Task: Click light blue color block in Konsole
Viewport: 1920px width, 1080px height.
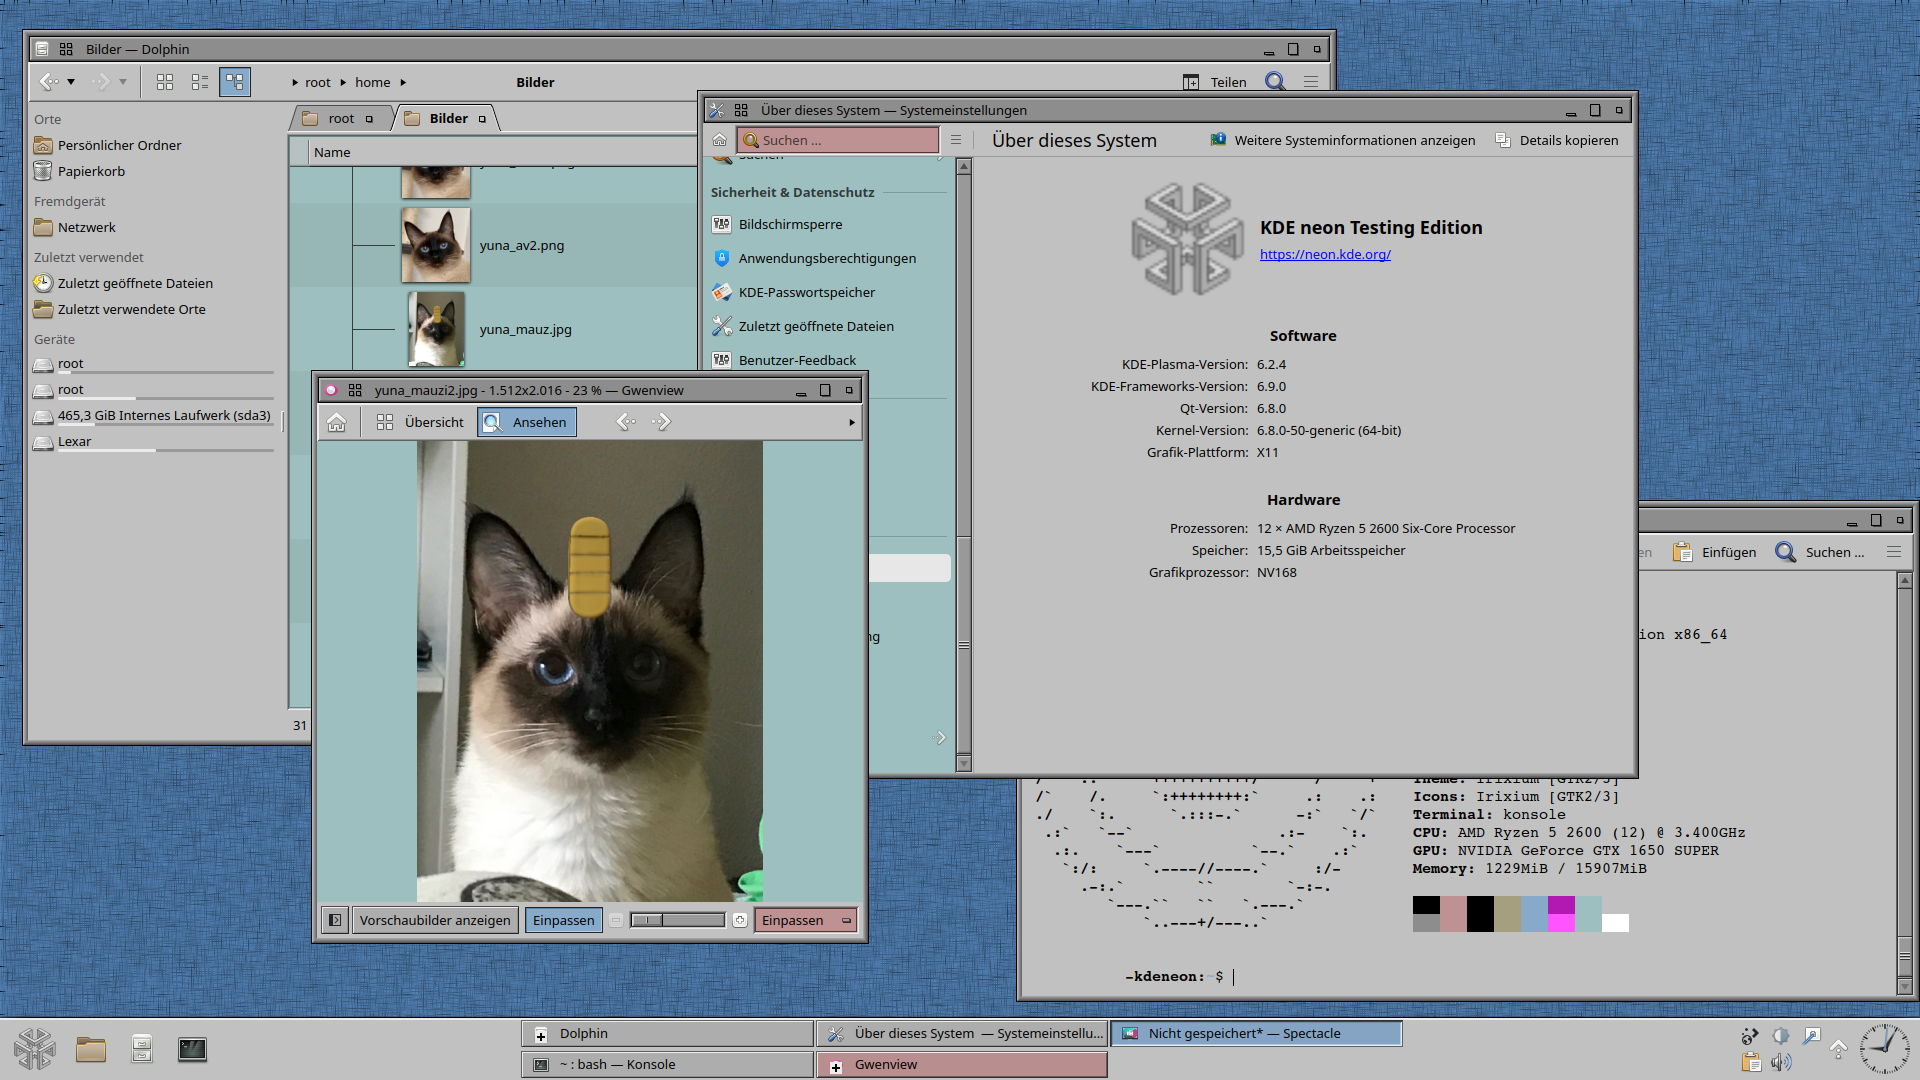Action: click(1534, 914)
